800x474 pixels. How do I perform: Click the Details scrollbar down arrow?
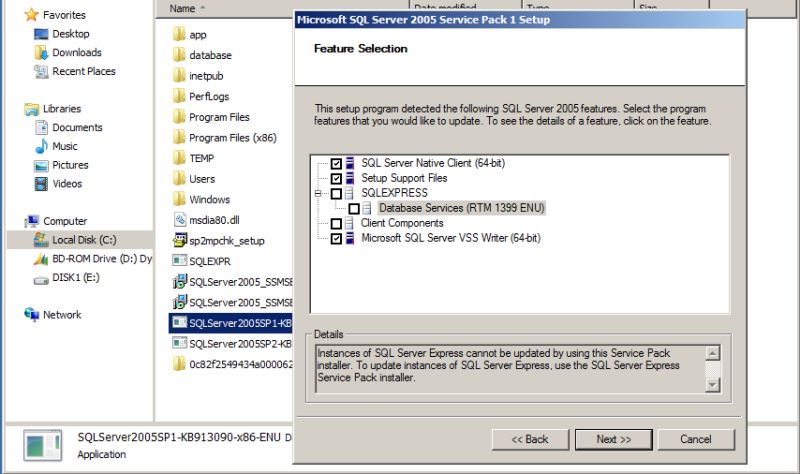[x=712, y=385]
